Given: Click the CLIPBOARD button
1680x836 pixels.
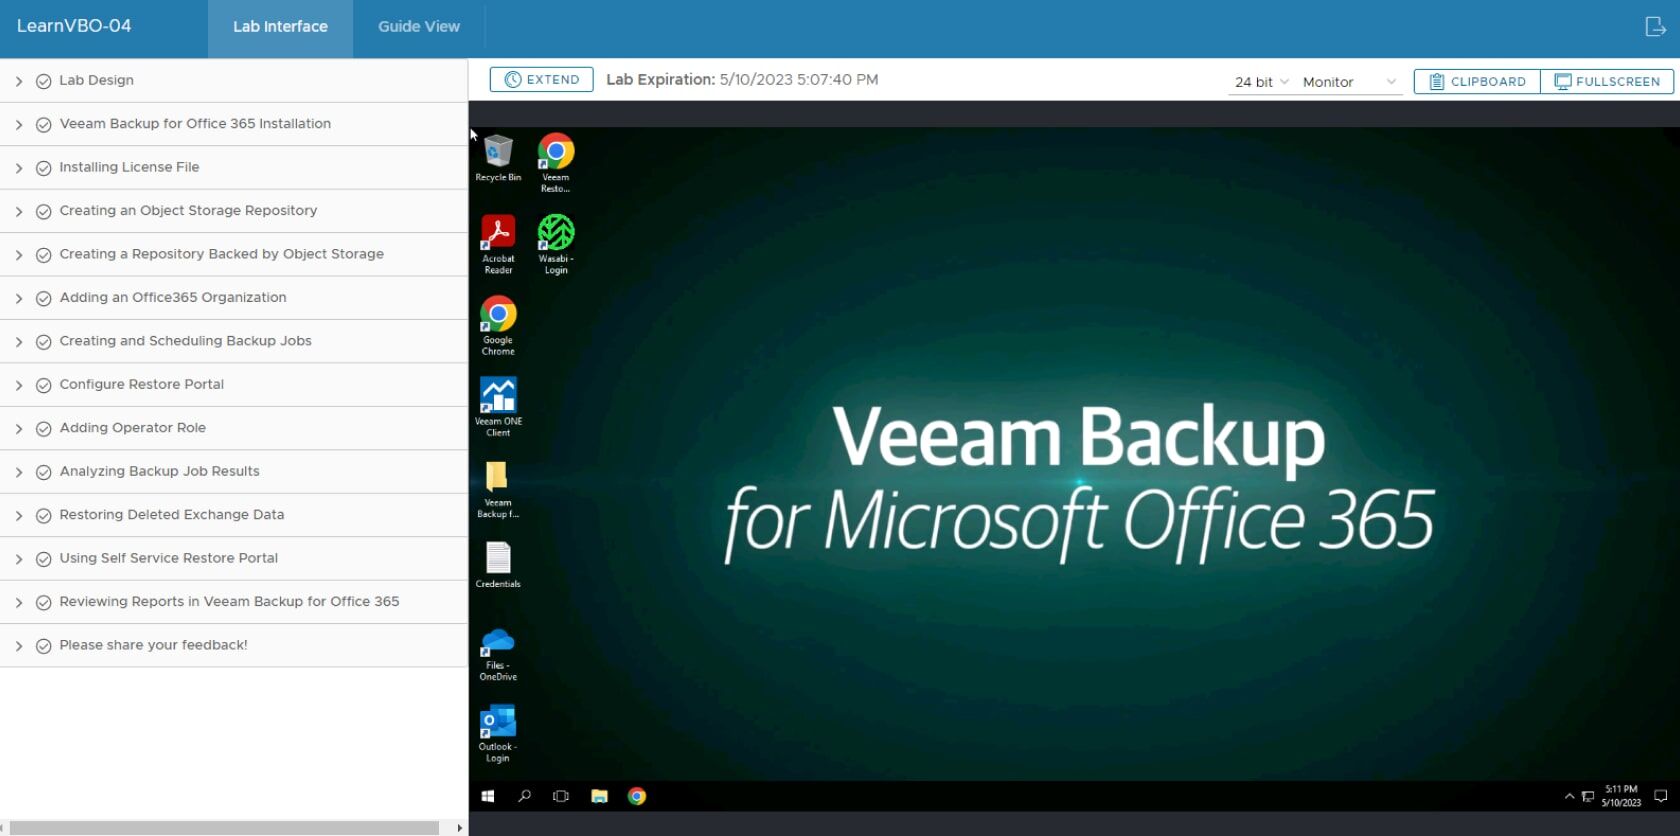Looking at the screenshot, I should 1477,81.
